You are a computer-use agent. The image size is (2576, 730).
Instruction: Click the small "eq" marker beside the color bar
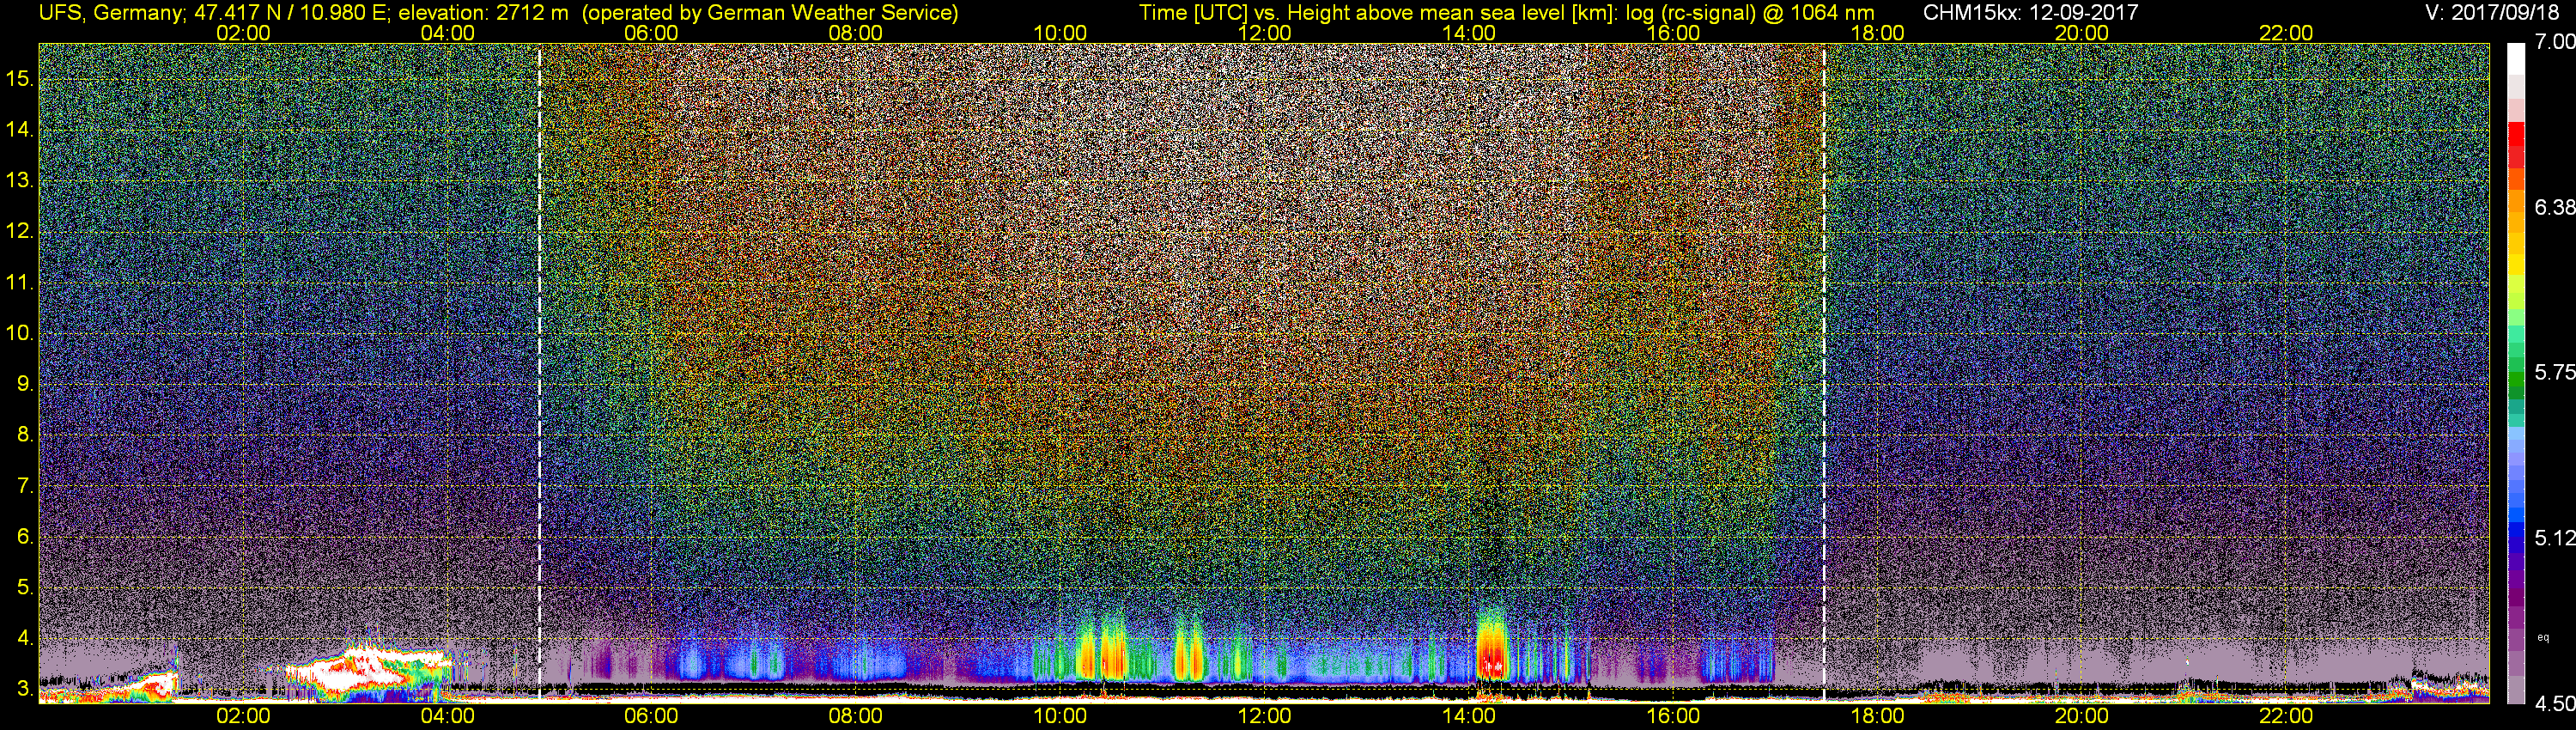2544,637
